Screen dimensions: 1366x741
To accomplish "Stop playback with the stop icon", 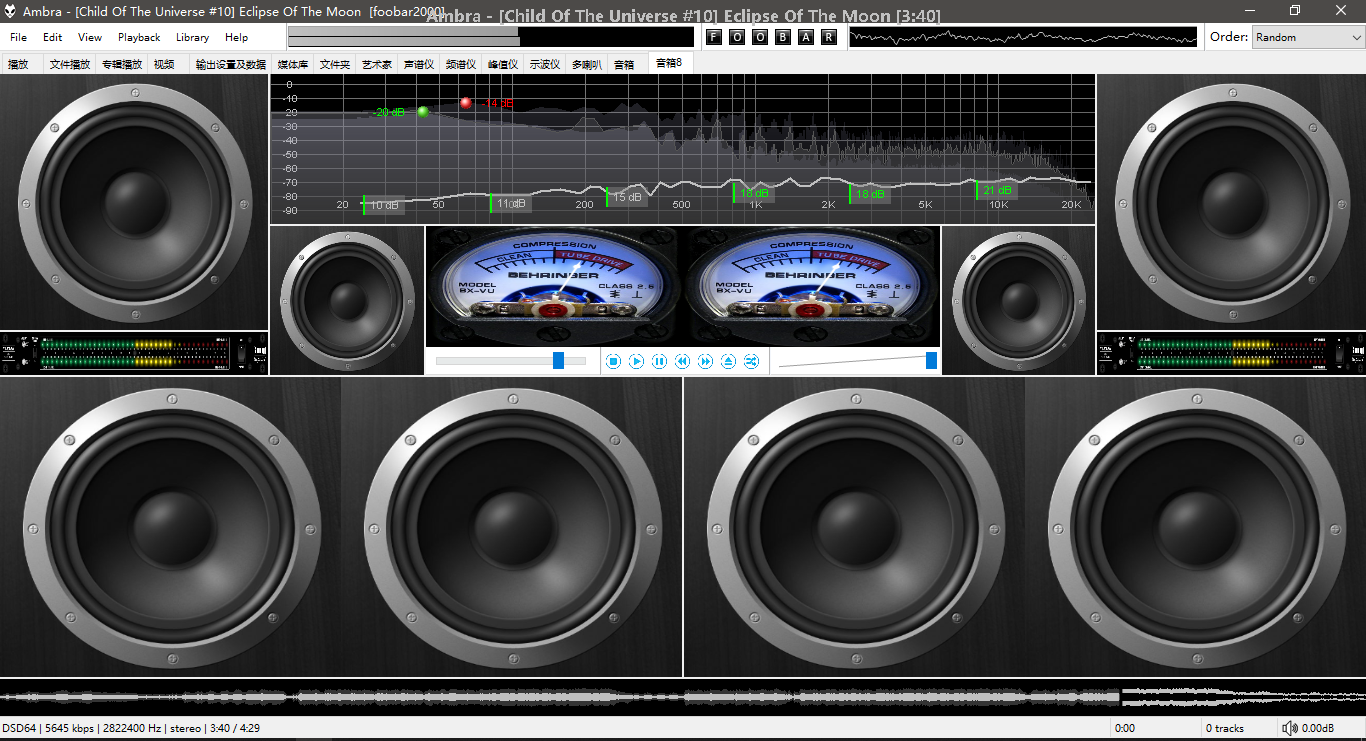I will (x=614, y=361).
